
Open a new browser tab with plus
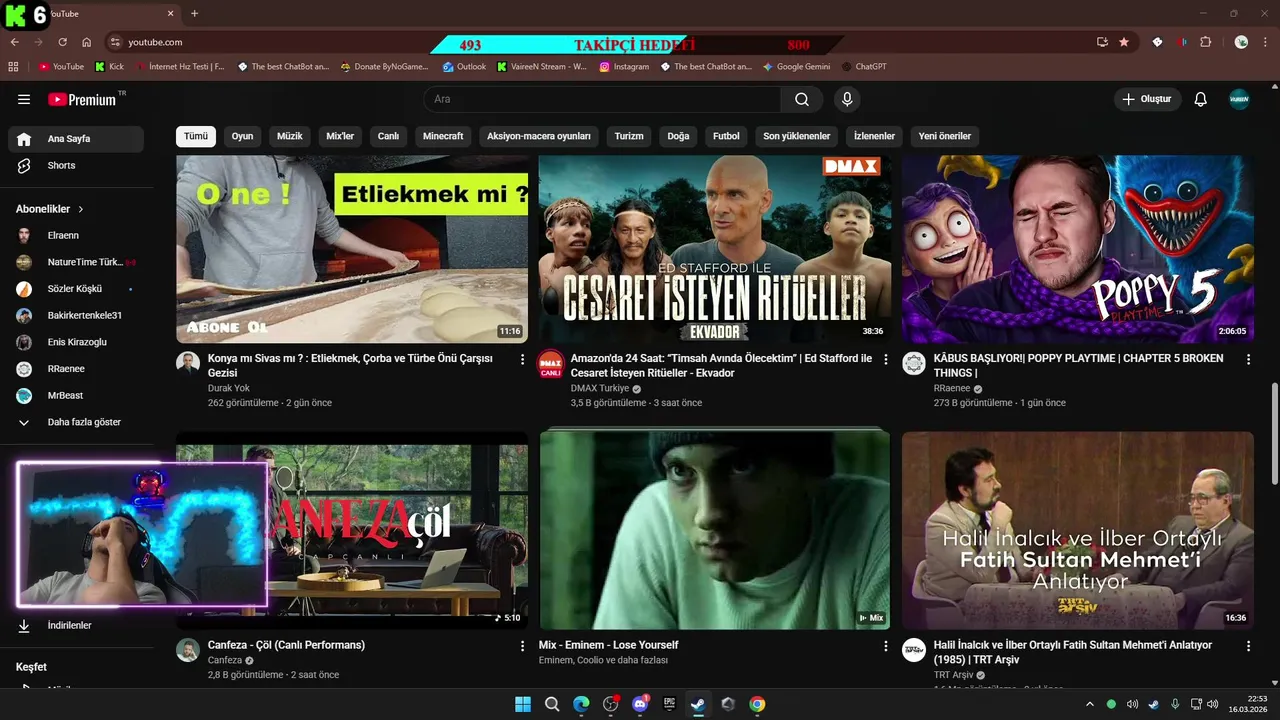pos(194,13)
